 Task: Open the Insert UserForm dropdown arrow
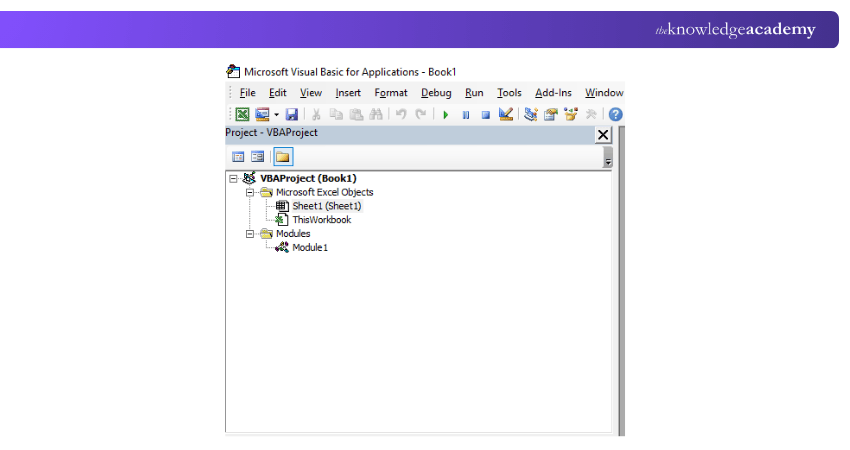tap(277, 115)
